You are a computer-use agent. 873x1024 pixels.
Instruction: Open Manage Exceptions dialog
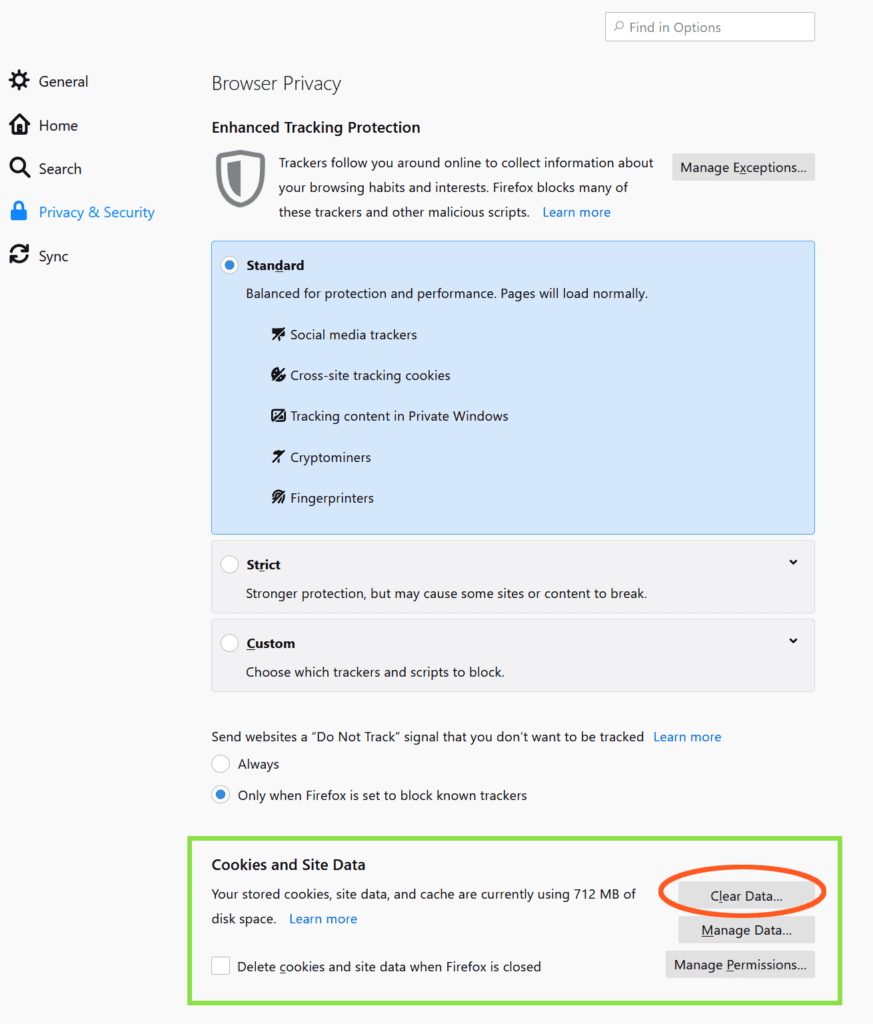point(743,168)
